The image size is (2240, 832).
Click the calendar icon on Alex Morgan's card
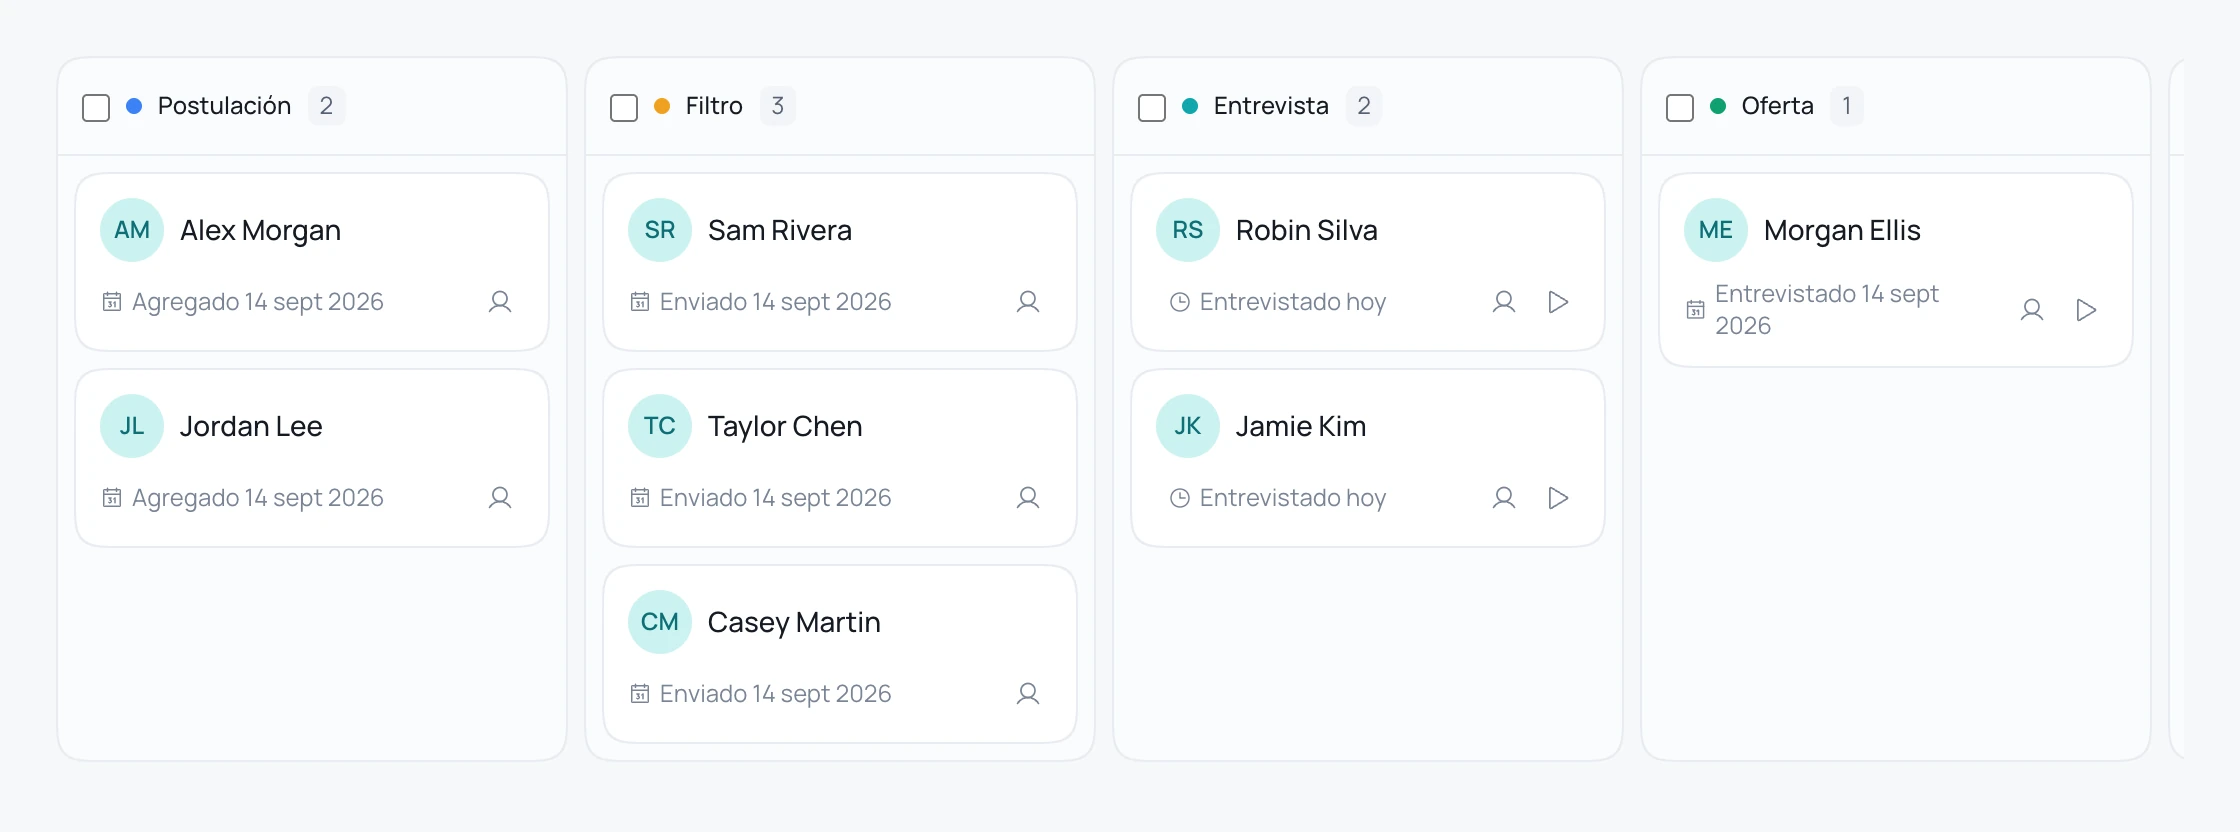(x=112, y=302)
